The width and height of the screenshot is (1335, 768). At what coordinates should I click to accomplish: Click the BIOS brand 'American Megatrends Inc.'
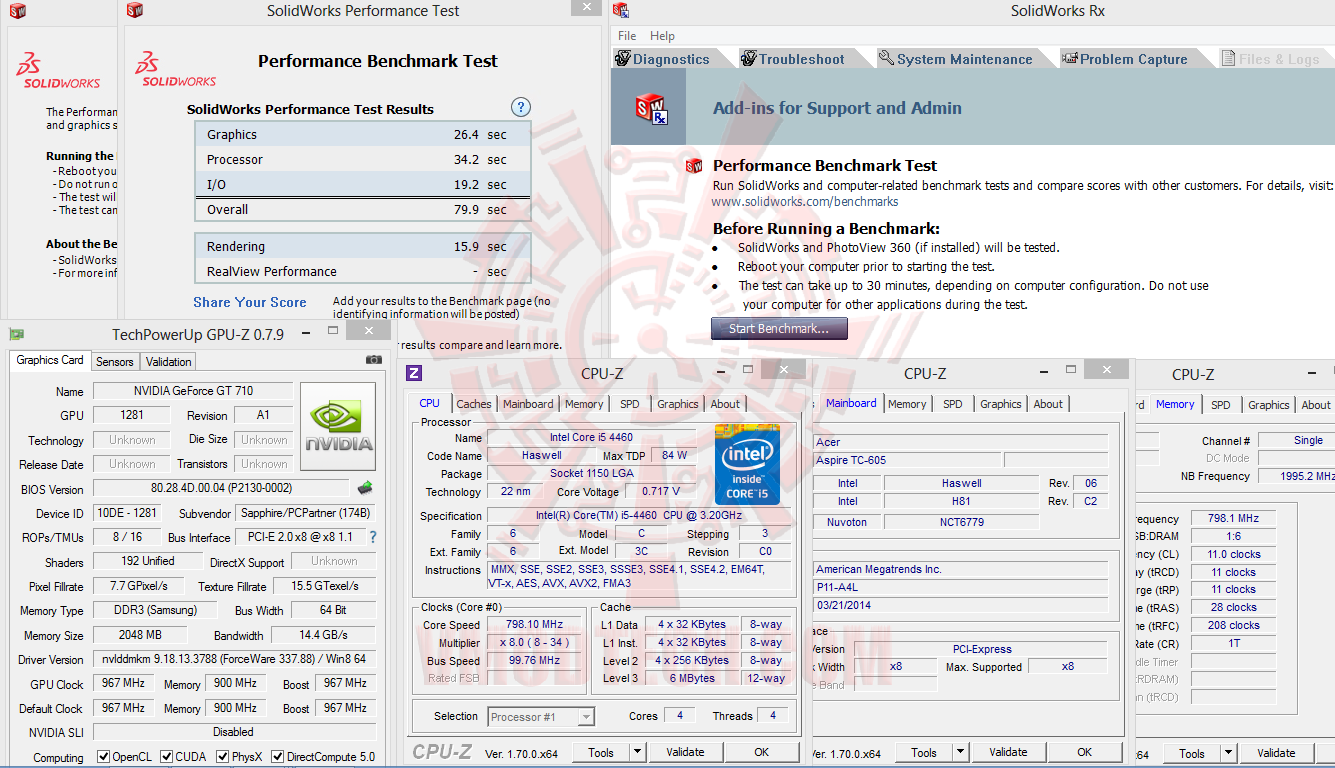tap(960, 569)
